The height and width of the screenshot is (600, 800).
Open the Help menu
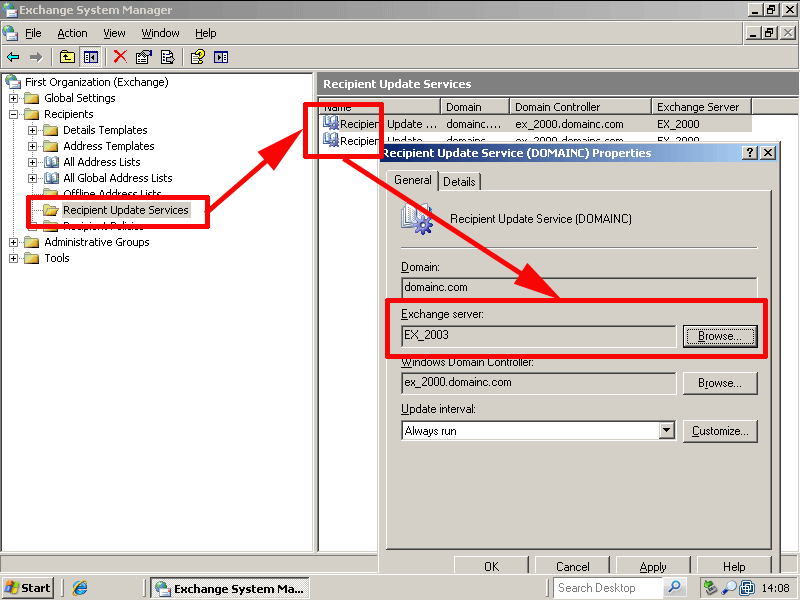pyautogui.click(x=206, y=33)
